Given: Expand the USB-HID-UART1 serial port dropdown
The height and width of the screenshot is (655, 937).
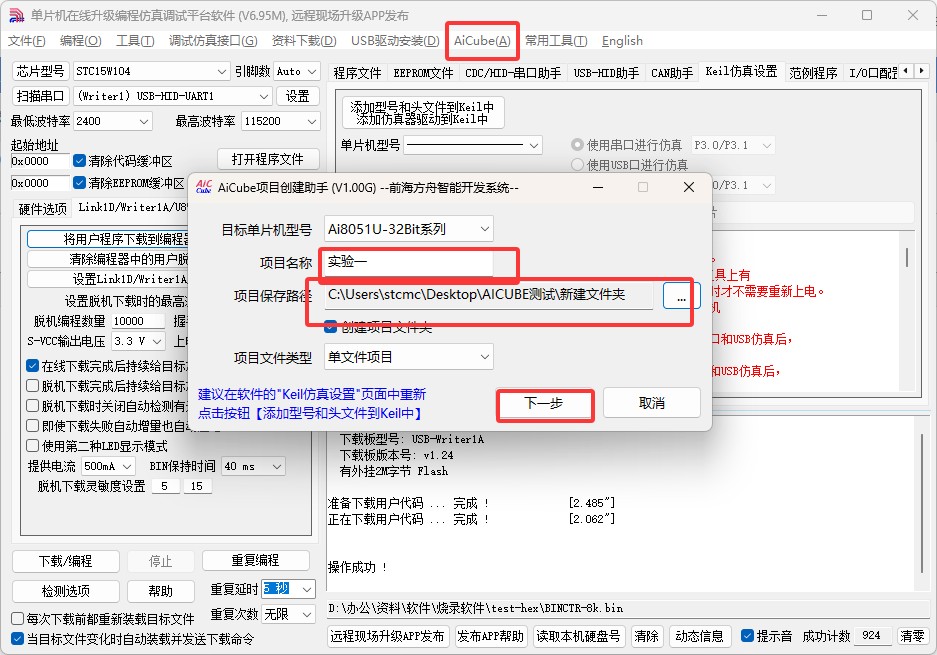Looking at the screenshot, I should [x=264, y=96].
